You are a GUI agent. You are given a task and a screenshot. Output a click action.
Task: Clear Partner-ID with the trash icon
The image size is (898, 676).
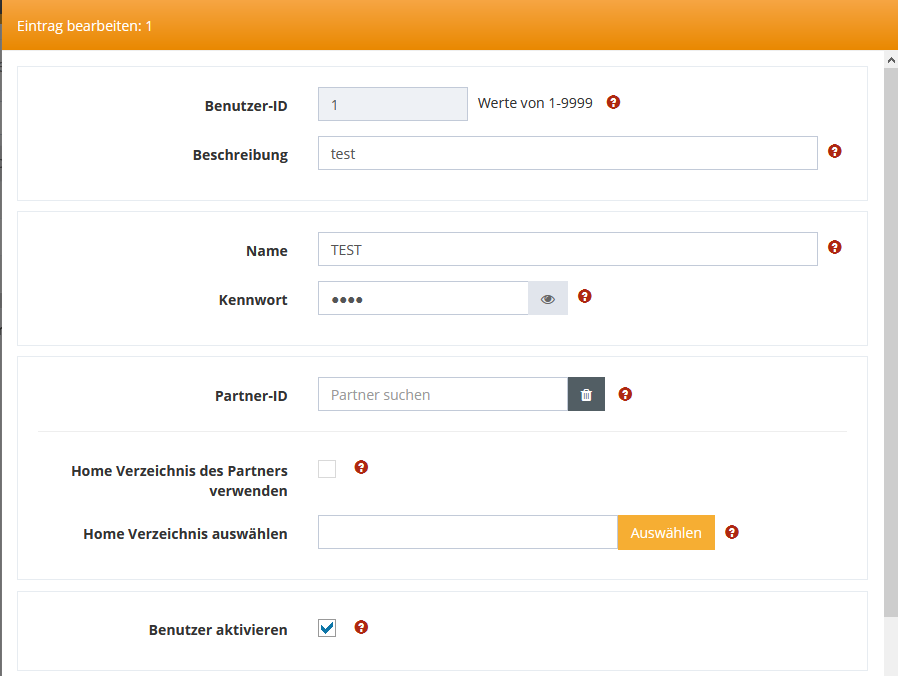(x=586, y=395)
